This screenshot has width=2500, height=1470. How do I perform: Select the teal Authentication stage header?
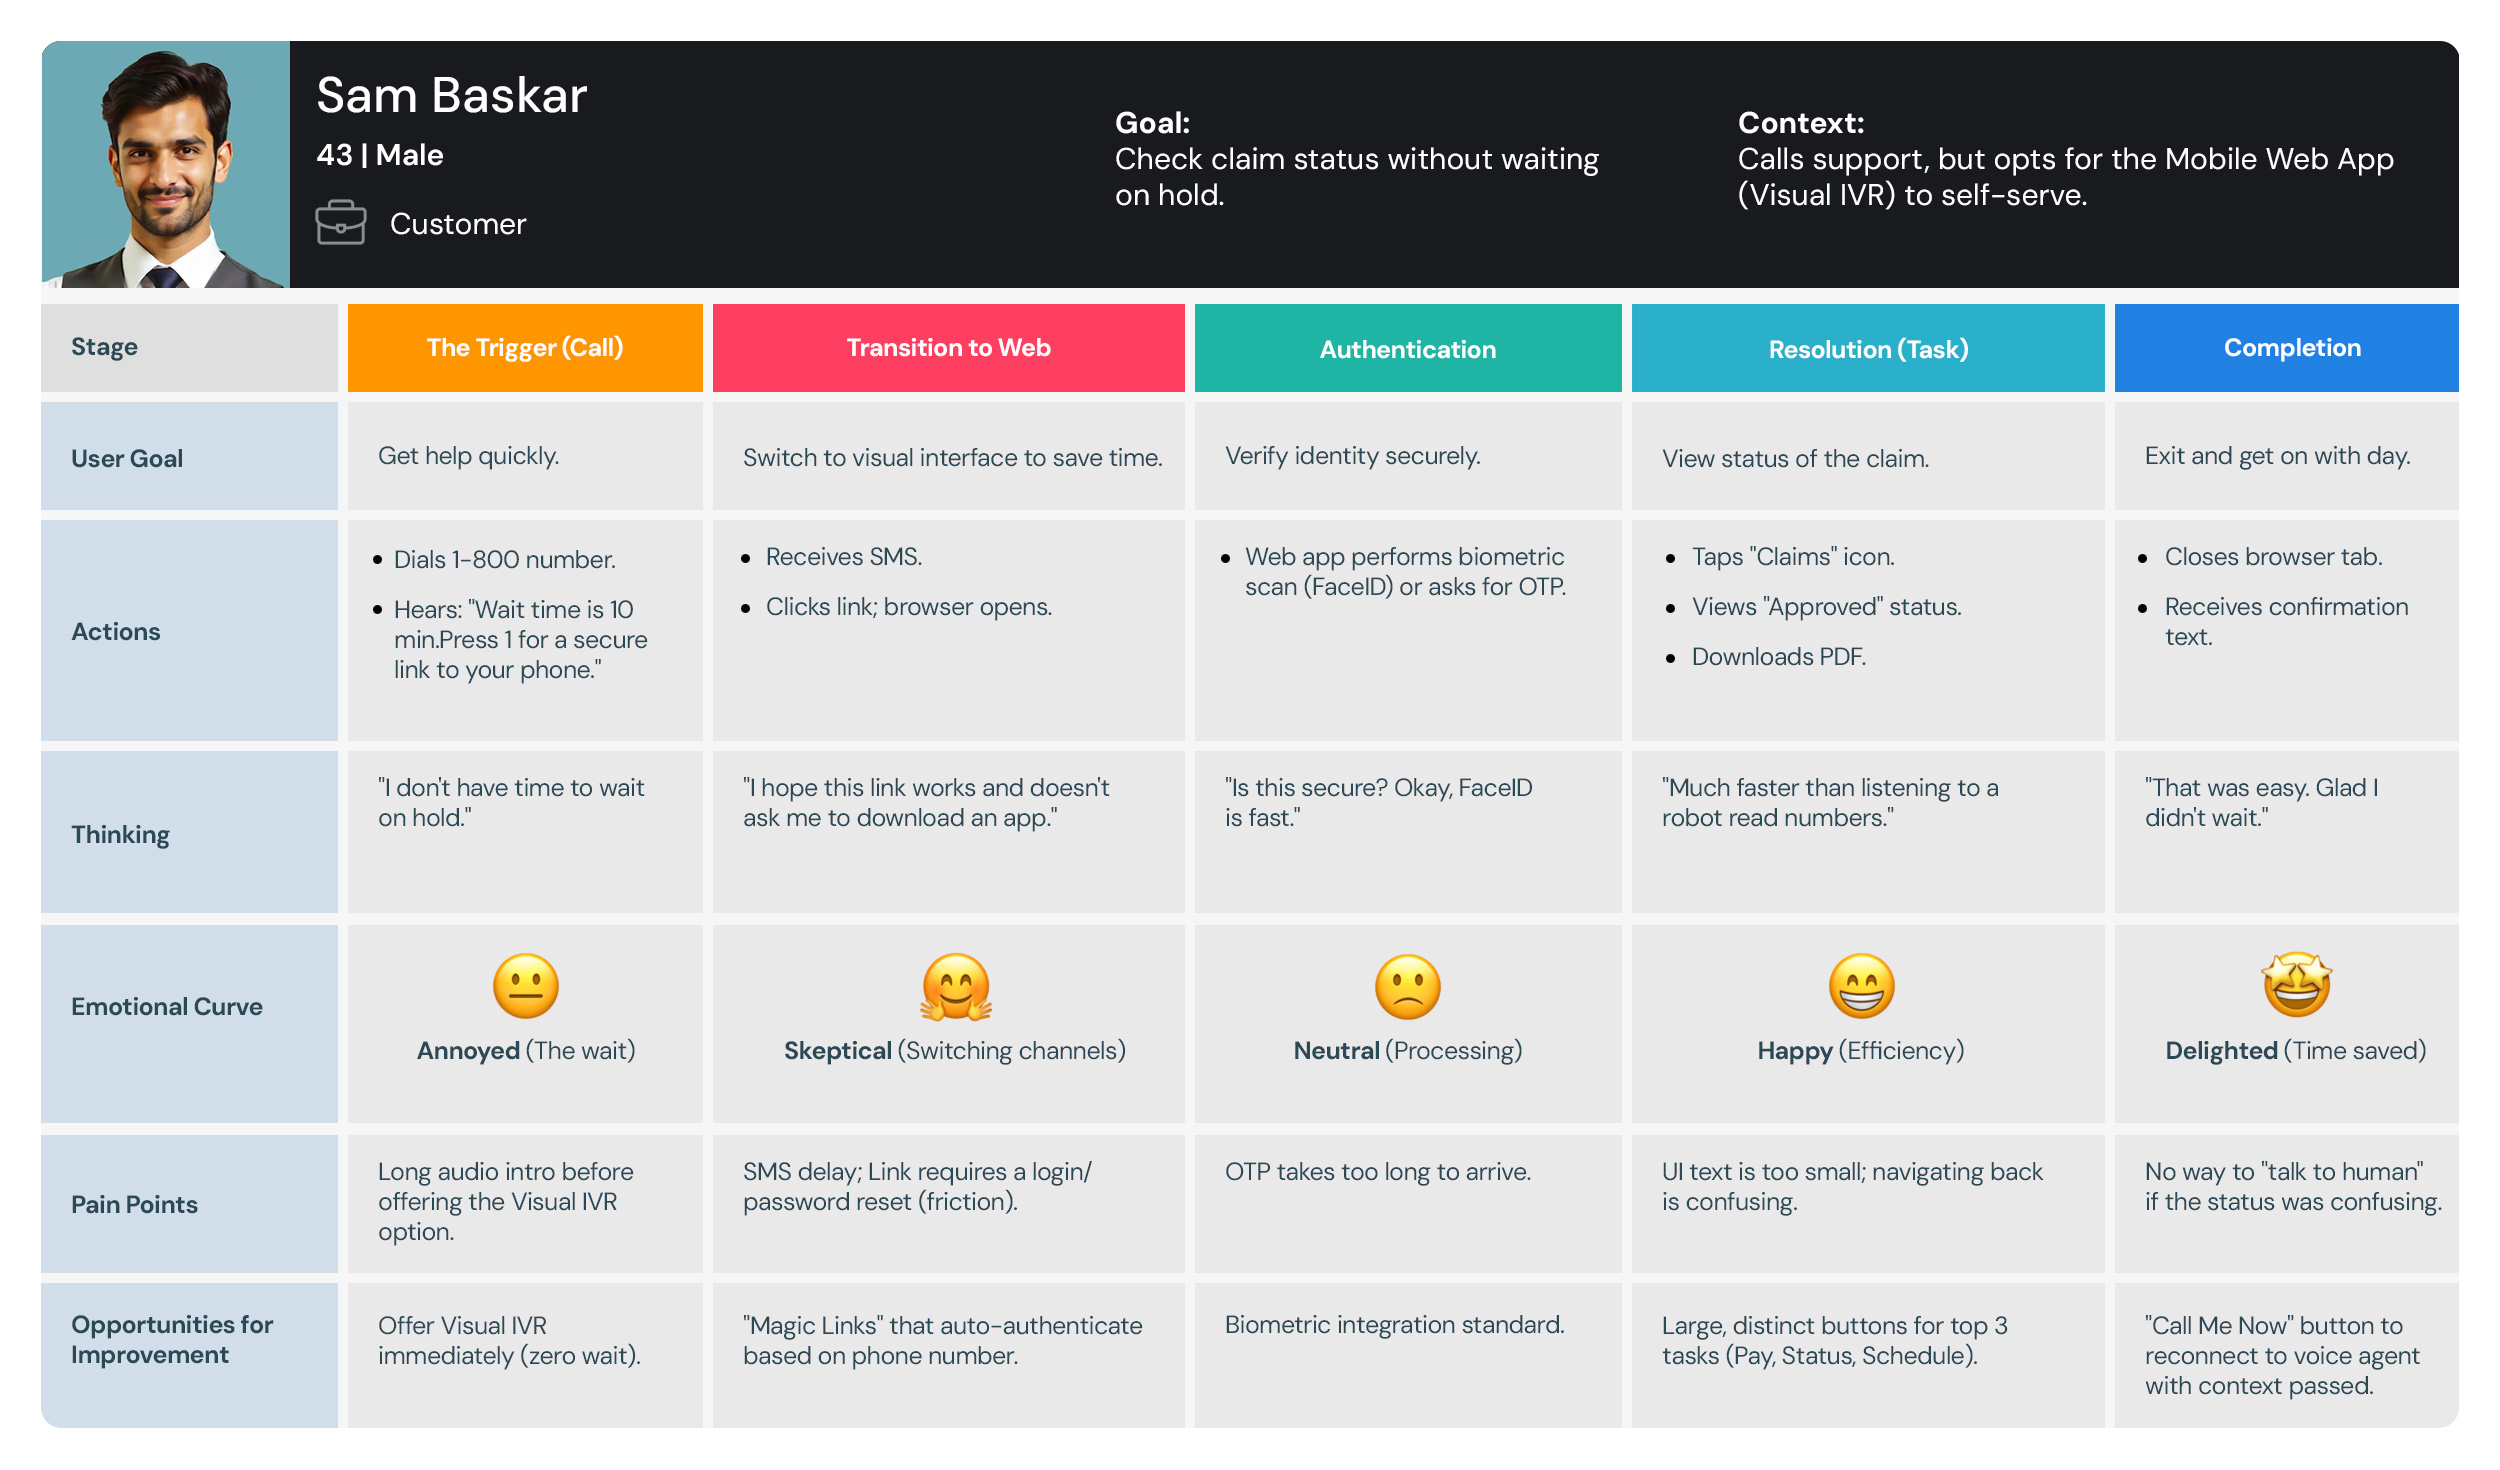click(1407, 349)
